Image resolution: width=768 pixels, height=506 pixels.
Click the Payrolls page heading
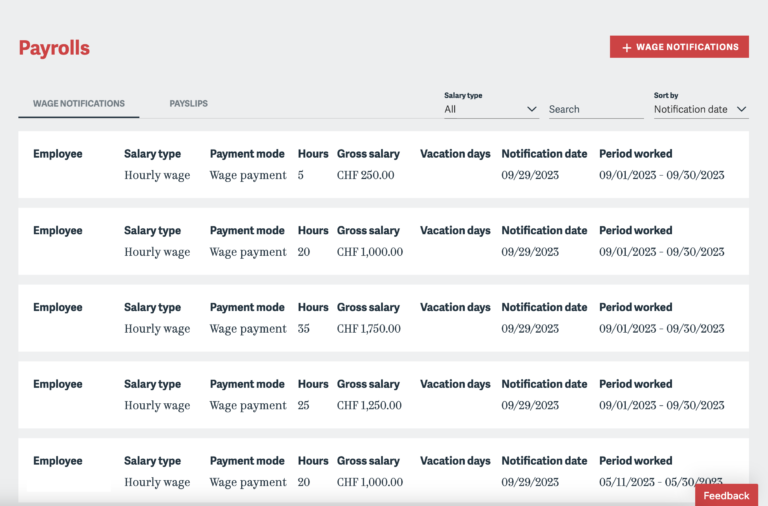pyautogui.click(x=54, y=48)
